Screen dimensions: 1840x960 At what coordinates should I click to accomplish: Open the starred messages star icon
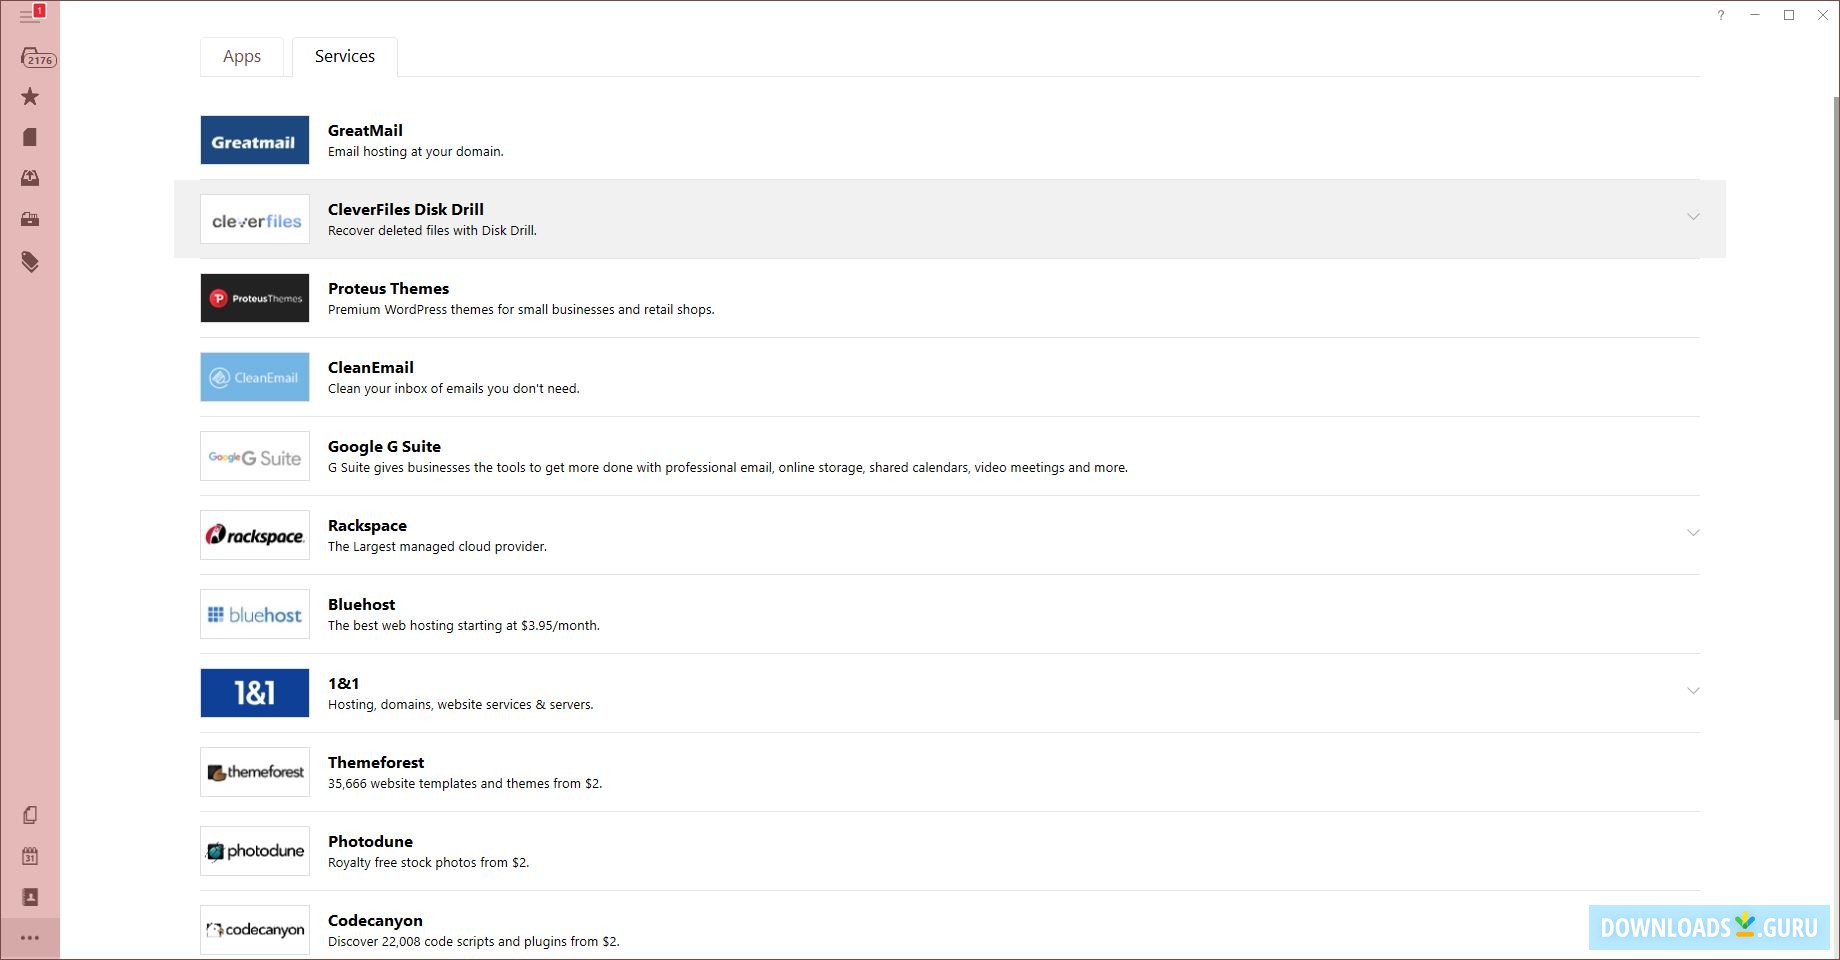point(30,96)
